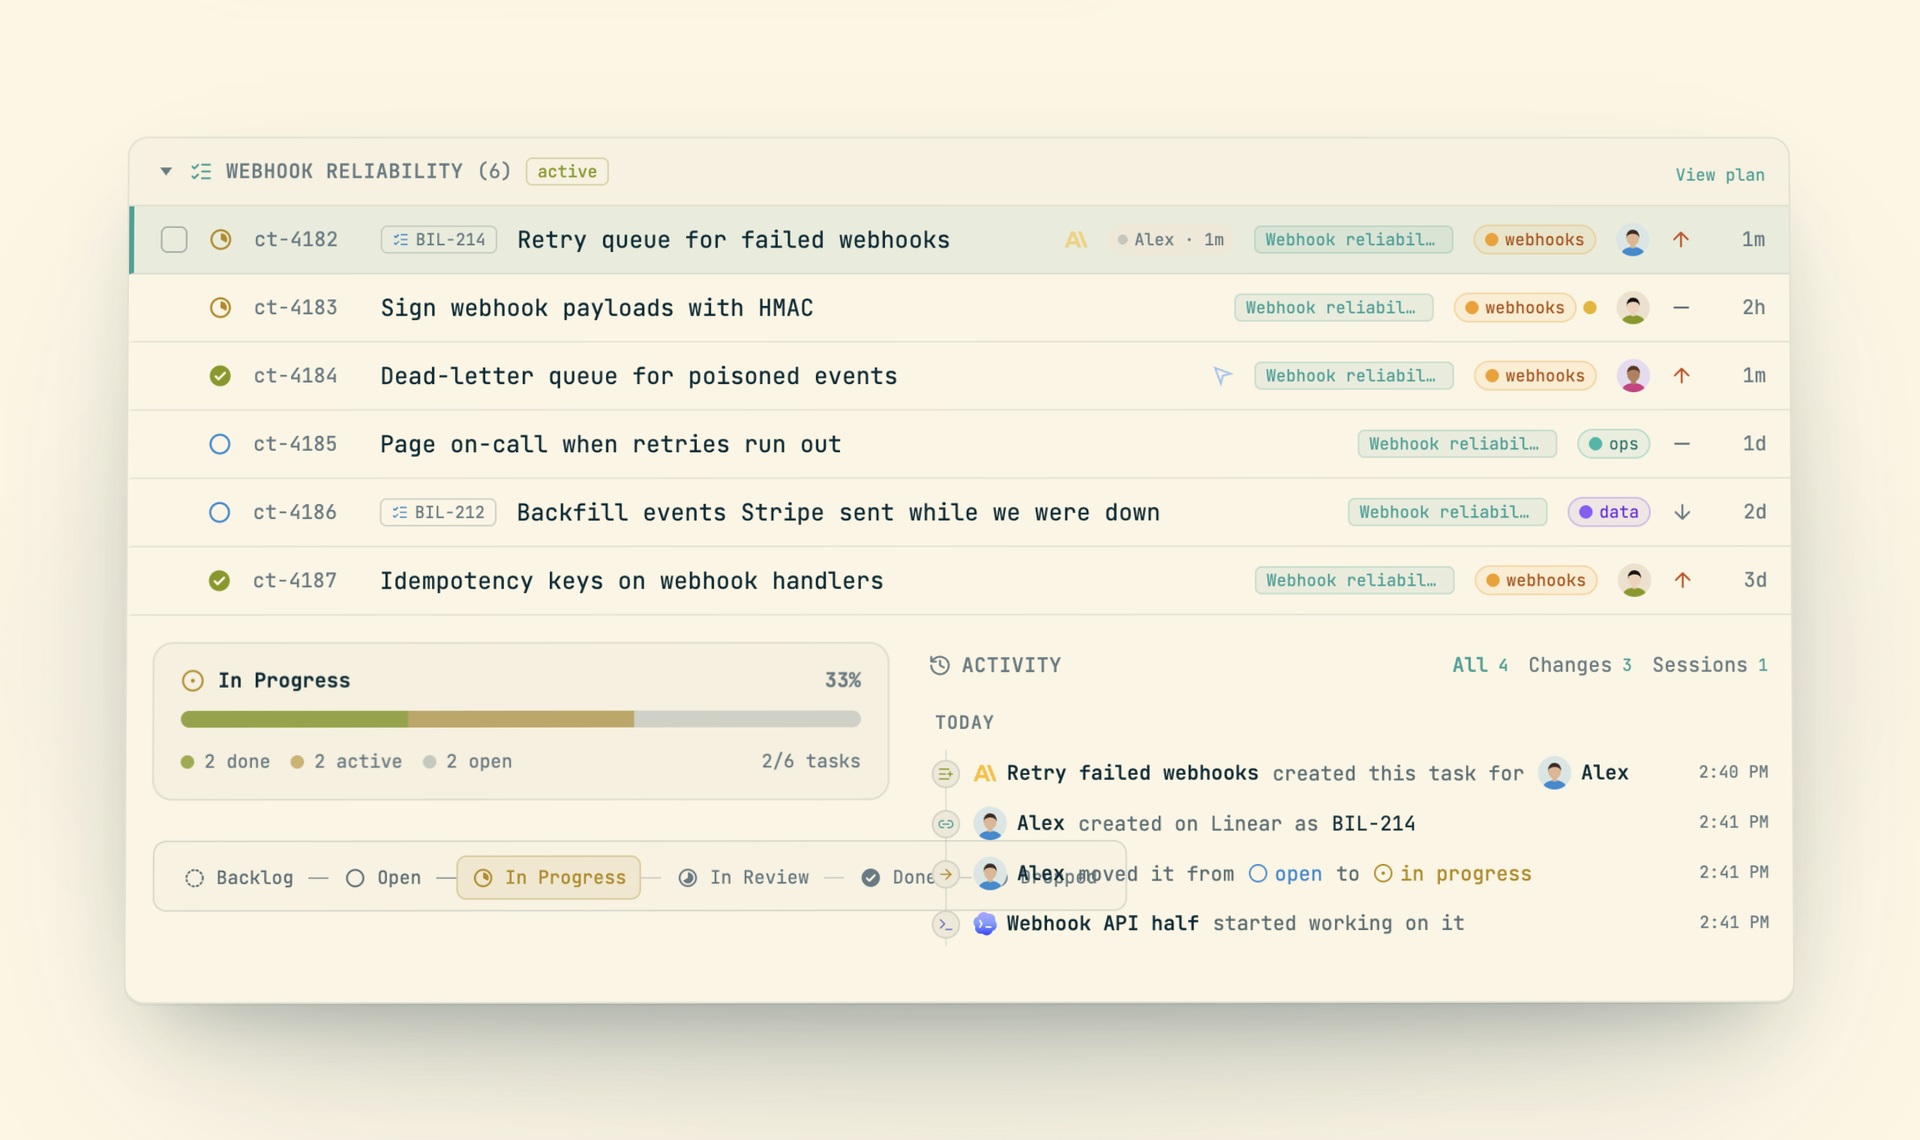The width and height of the screenshot is (1920, 1140).
Task: Open task title Idempotency keys on webhook handlers
Action: (x=631, y=580)
